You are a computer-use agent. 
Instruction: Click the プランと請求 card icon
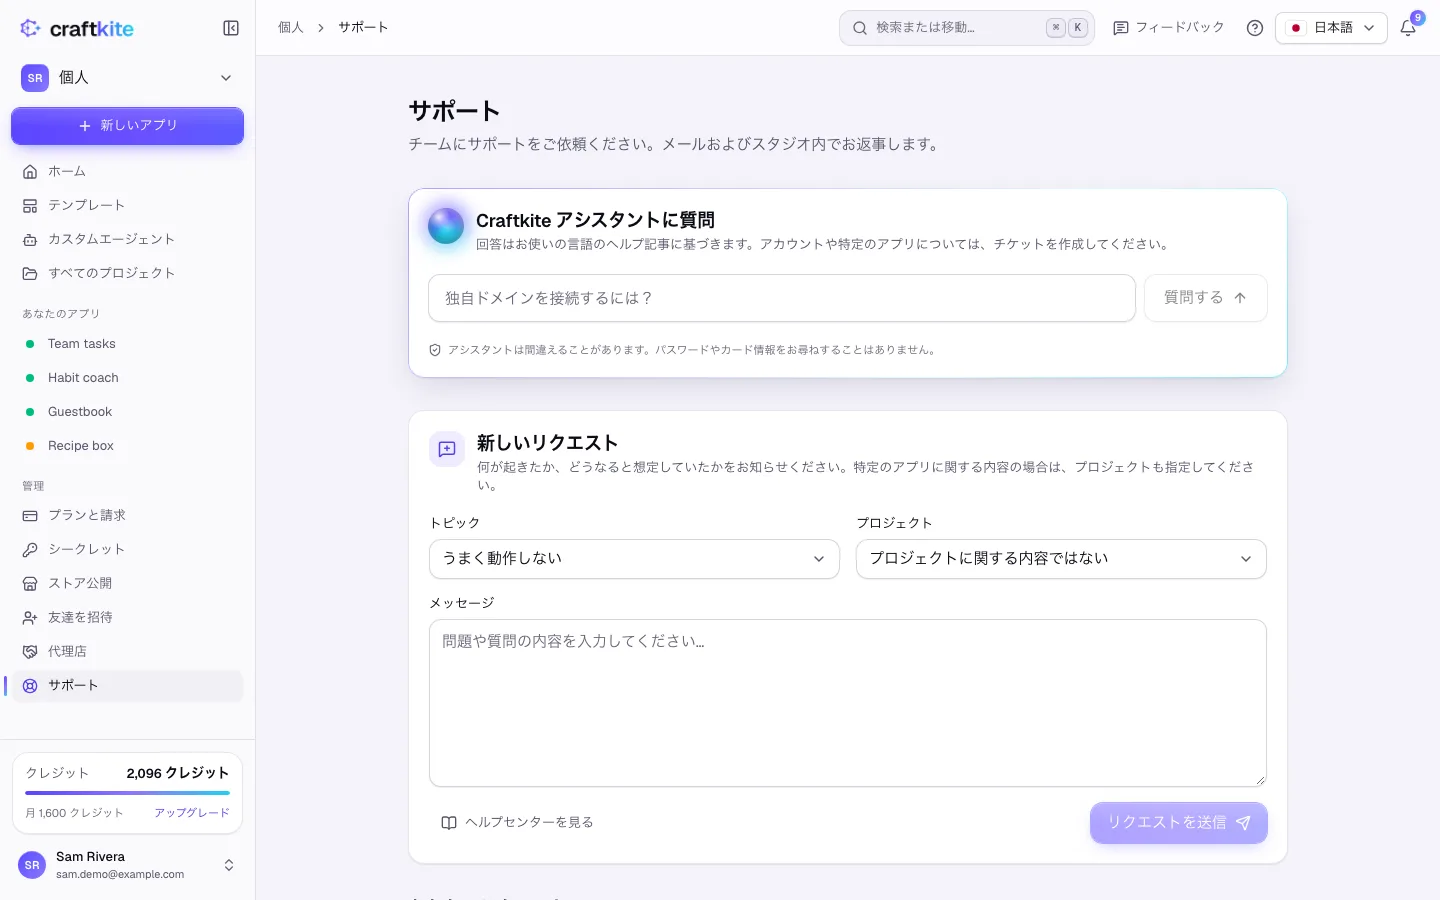point(30,516)
